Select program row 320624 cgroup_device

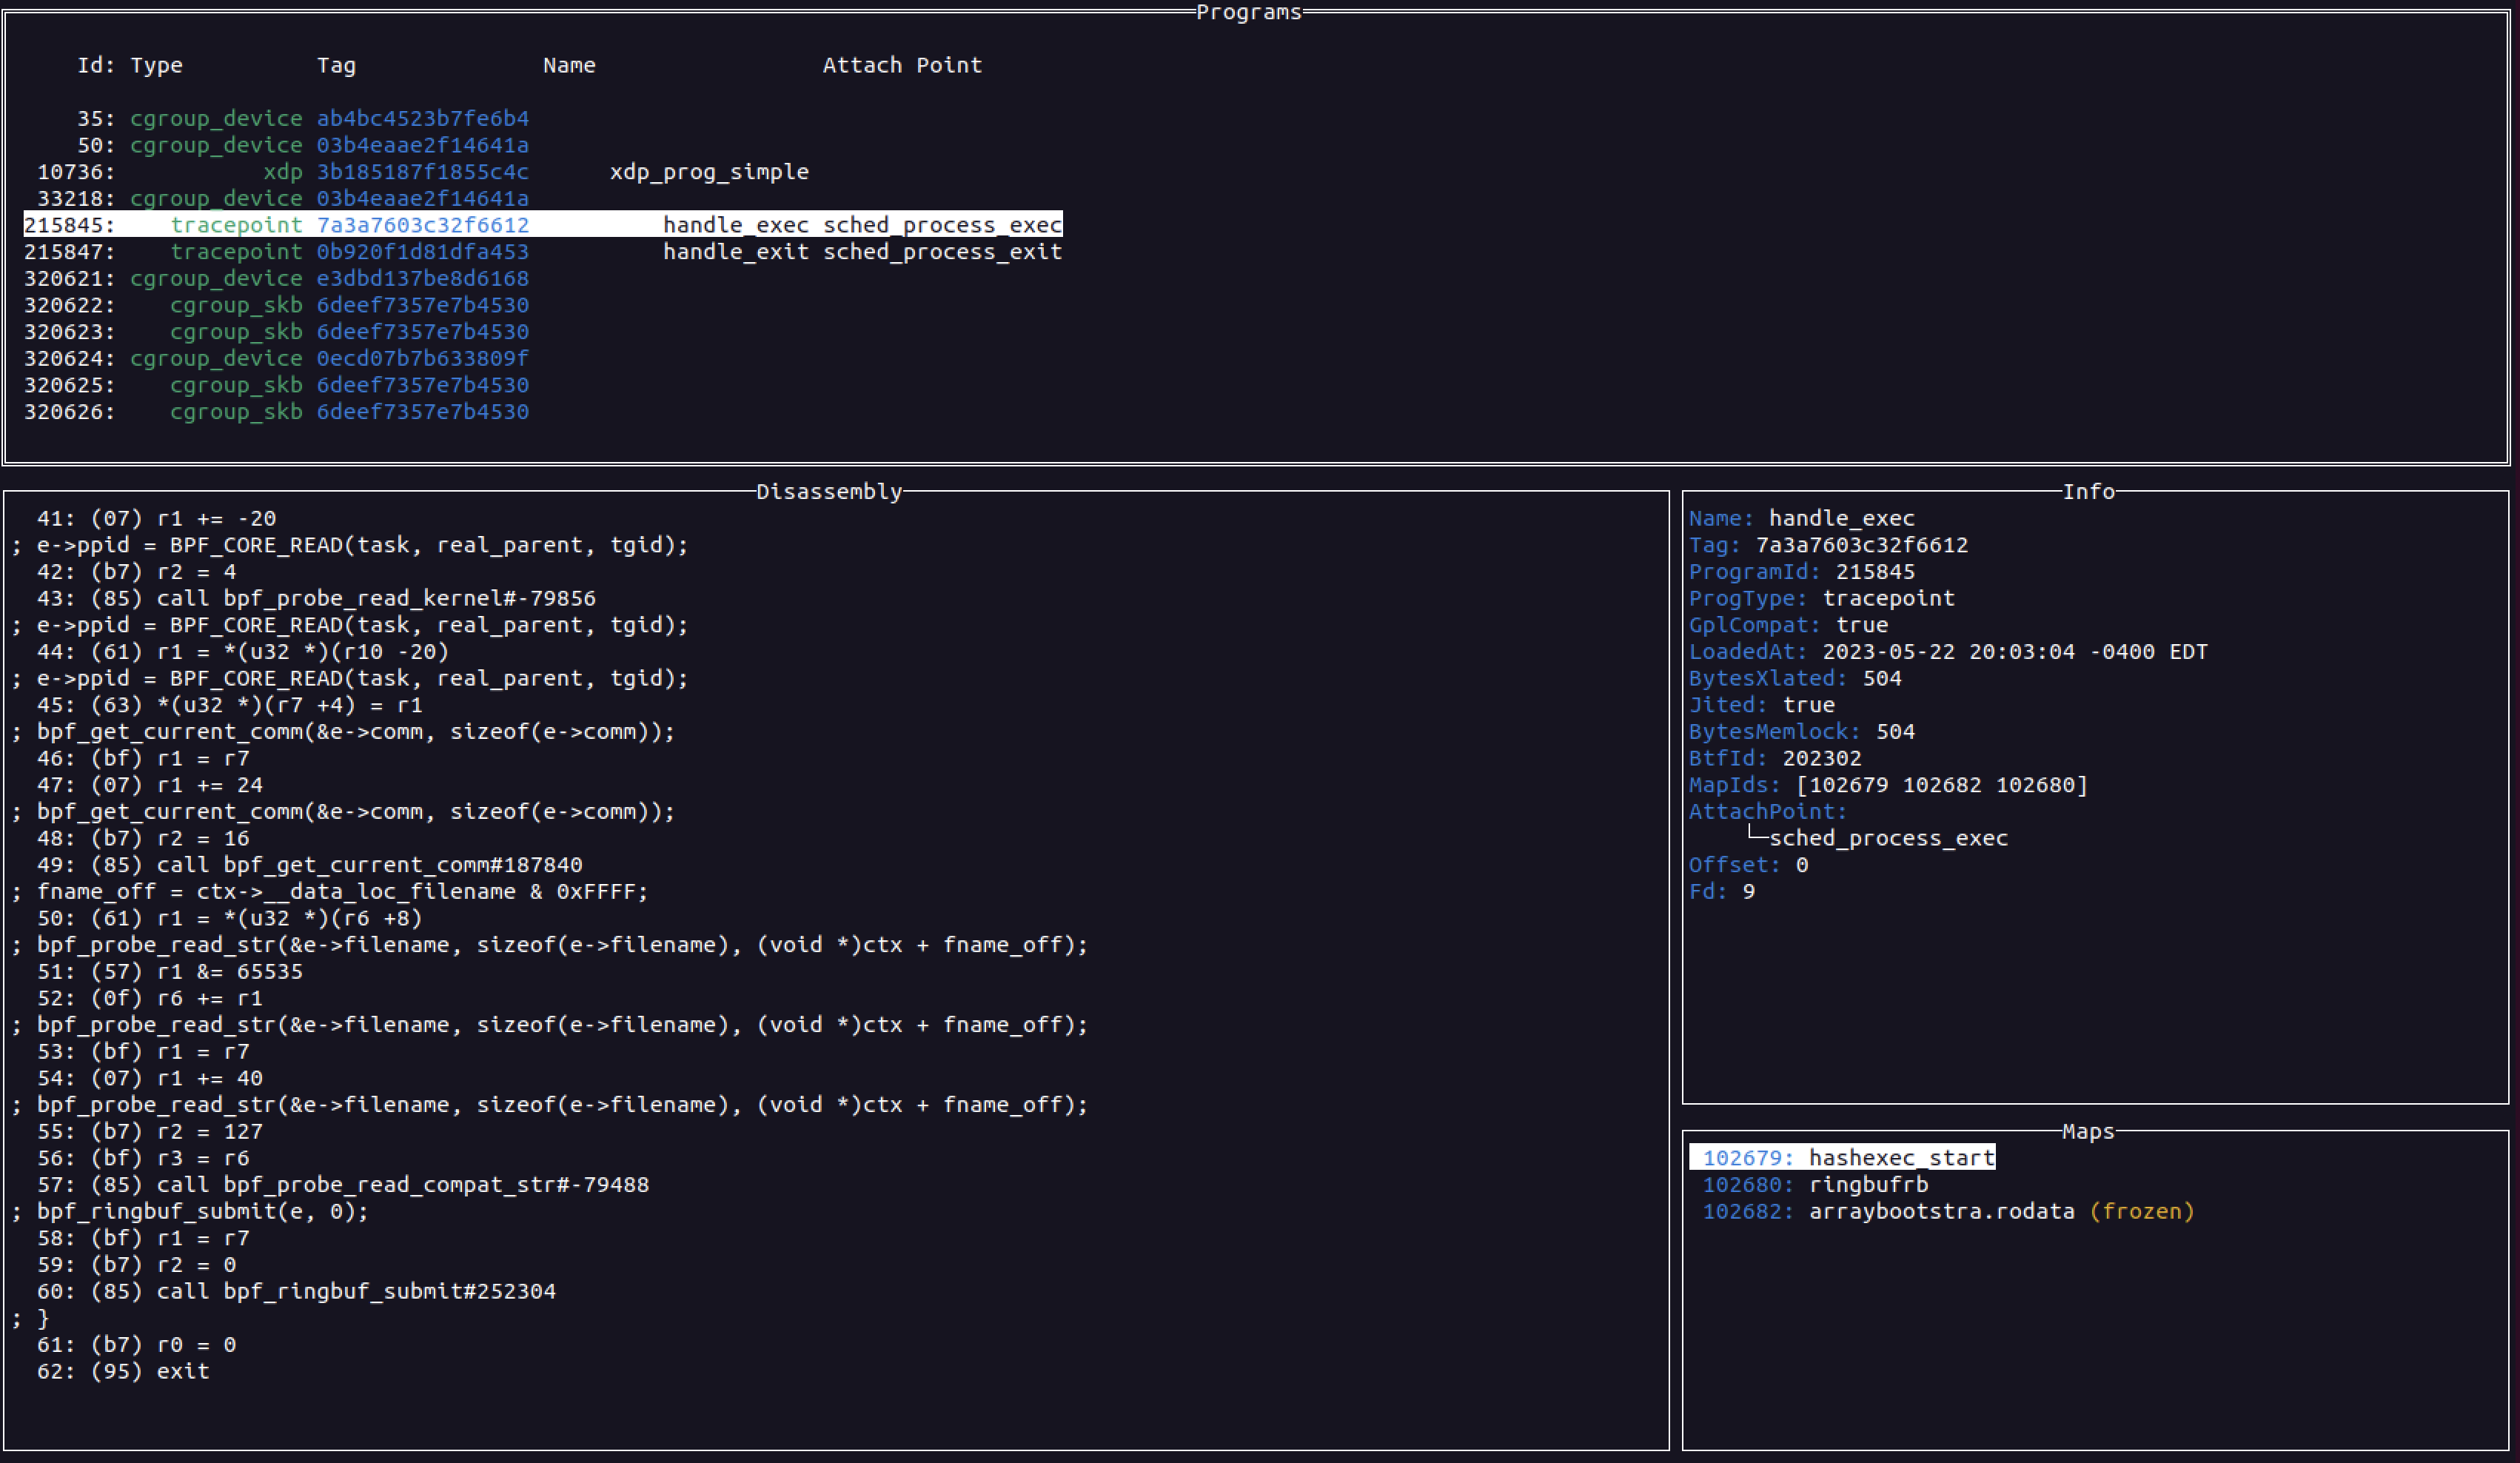(276, 358)
